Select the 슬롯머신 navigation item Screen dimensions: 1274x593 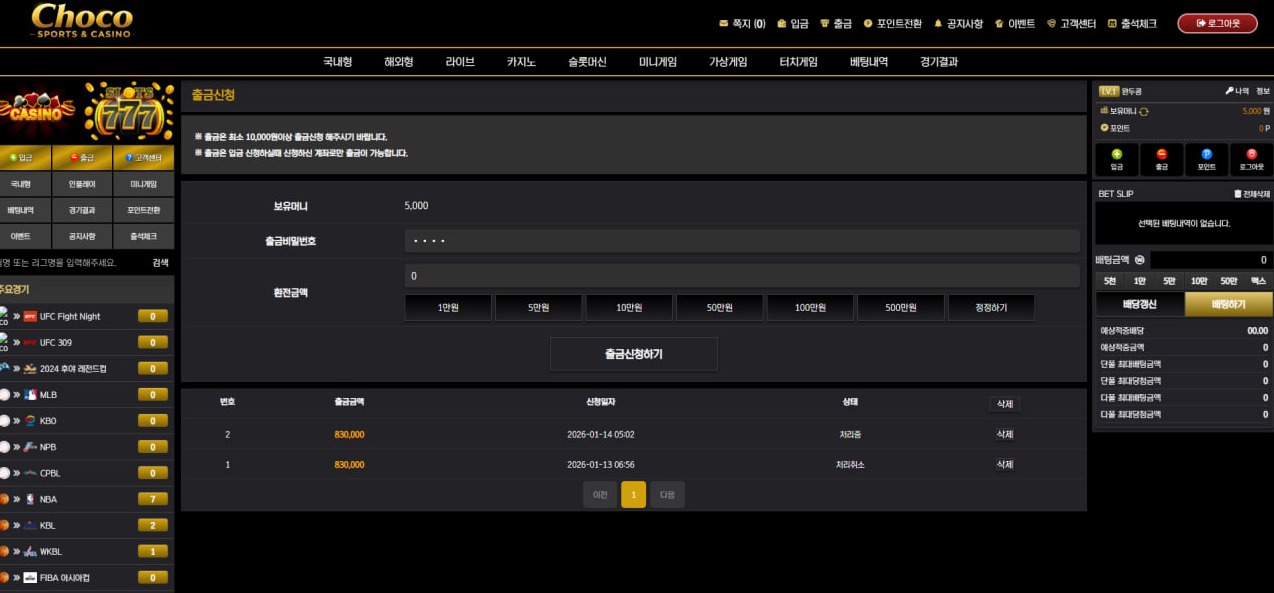[x=587, y=61]
